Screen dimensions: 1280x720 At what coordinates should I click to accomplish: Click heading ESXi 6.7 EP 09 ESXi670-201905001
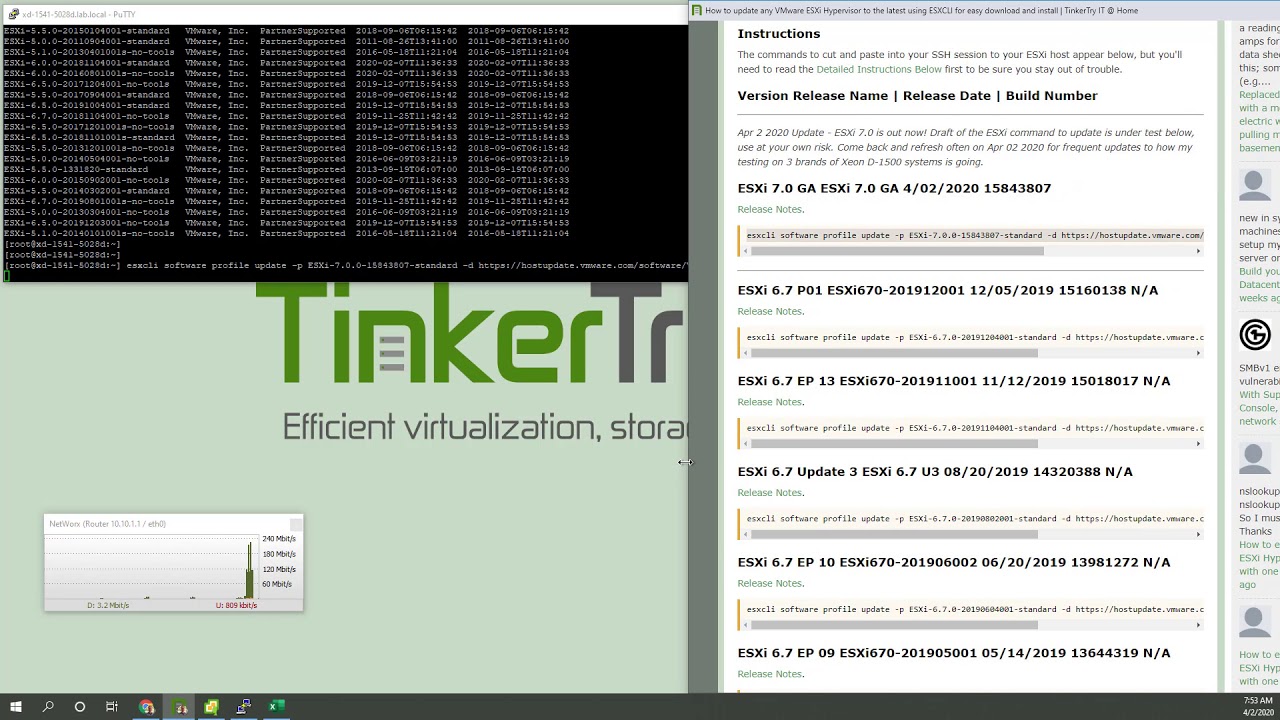click(x=954, y=653)
